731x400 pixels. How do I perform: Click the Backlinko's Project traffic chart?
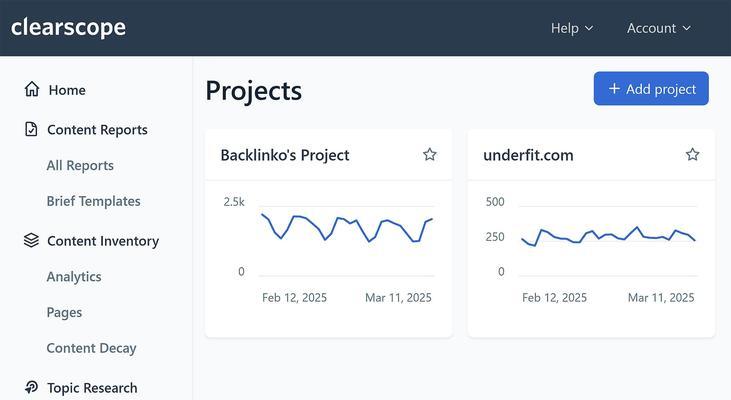(x=346, y=241)
